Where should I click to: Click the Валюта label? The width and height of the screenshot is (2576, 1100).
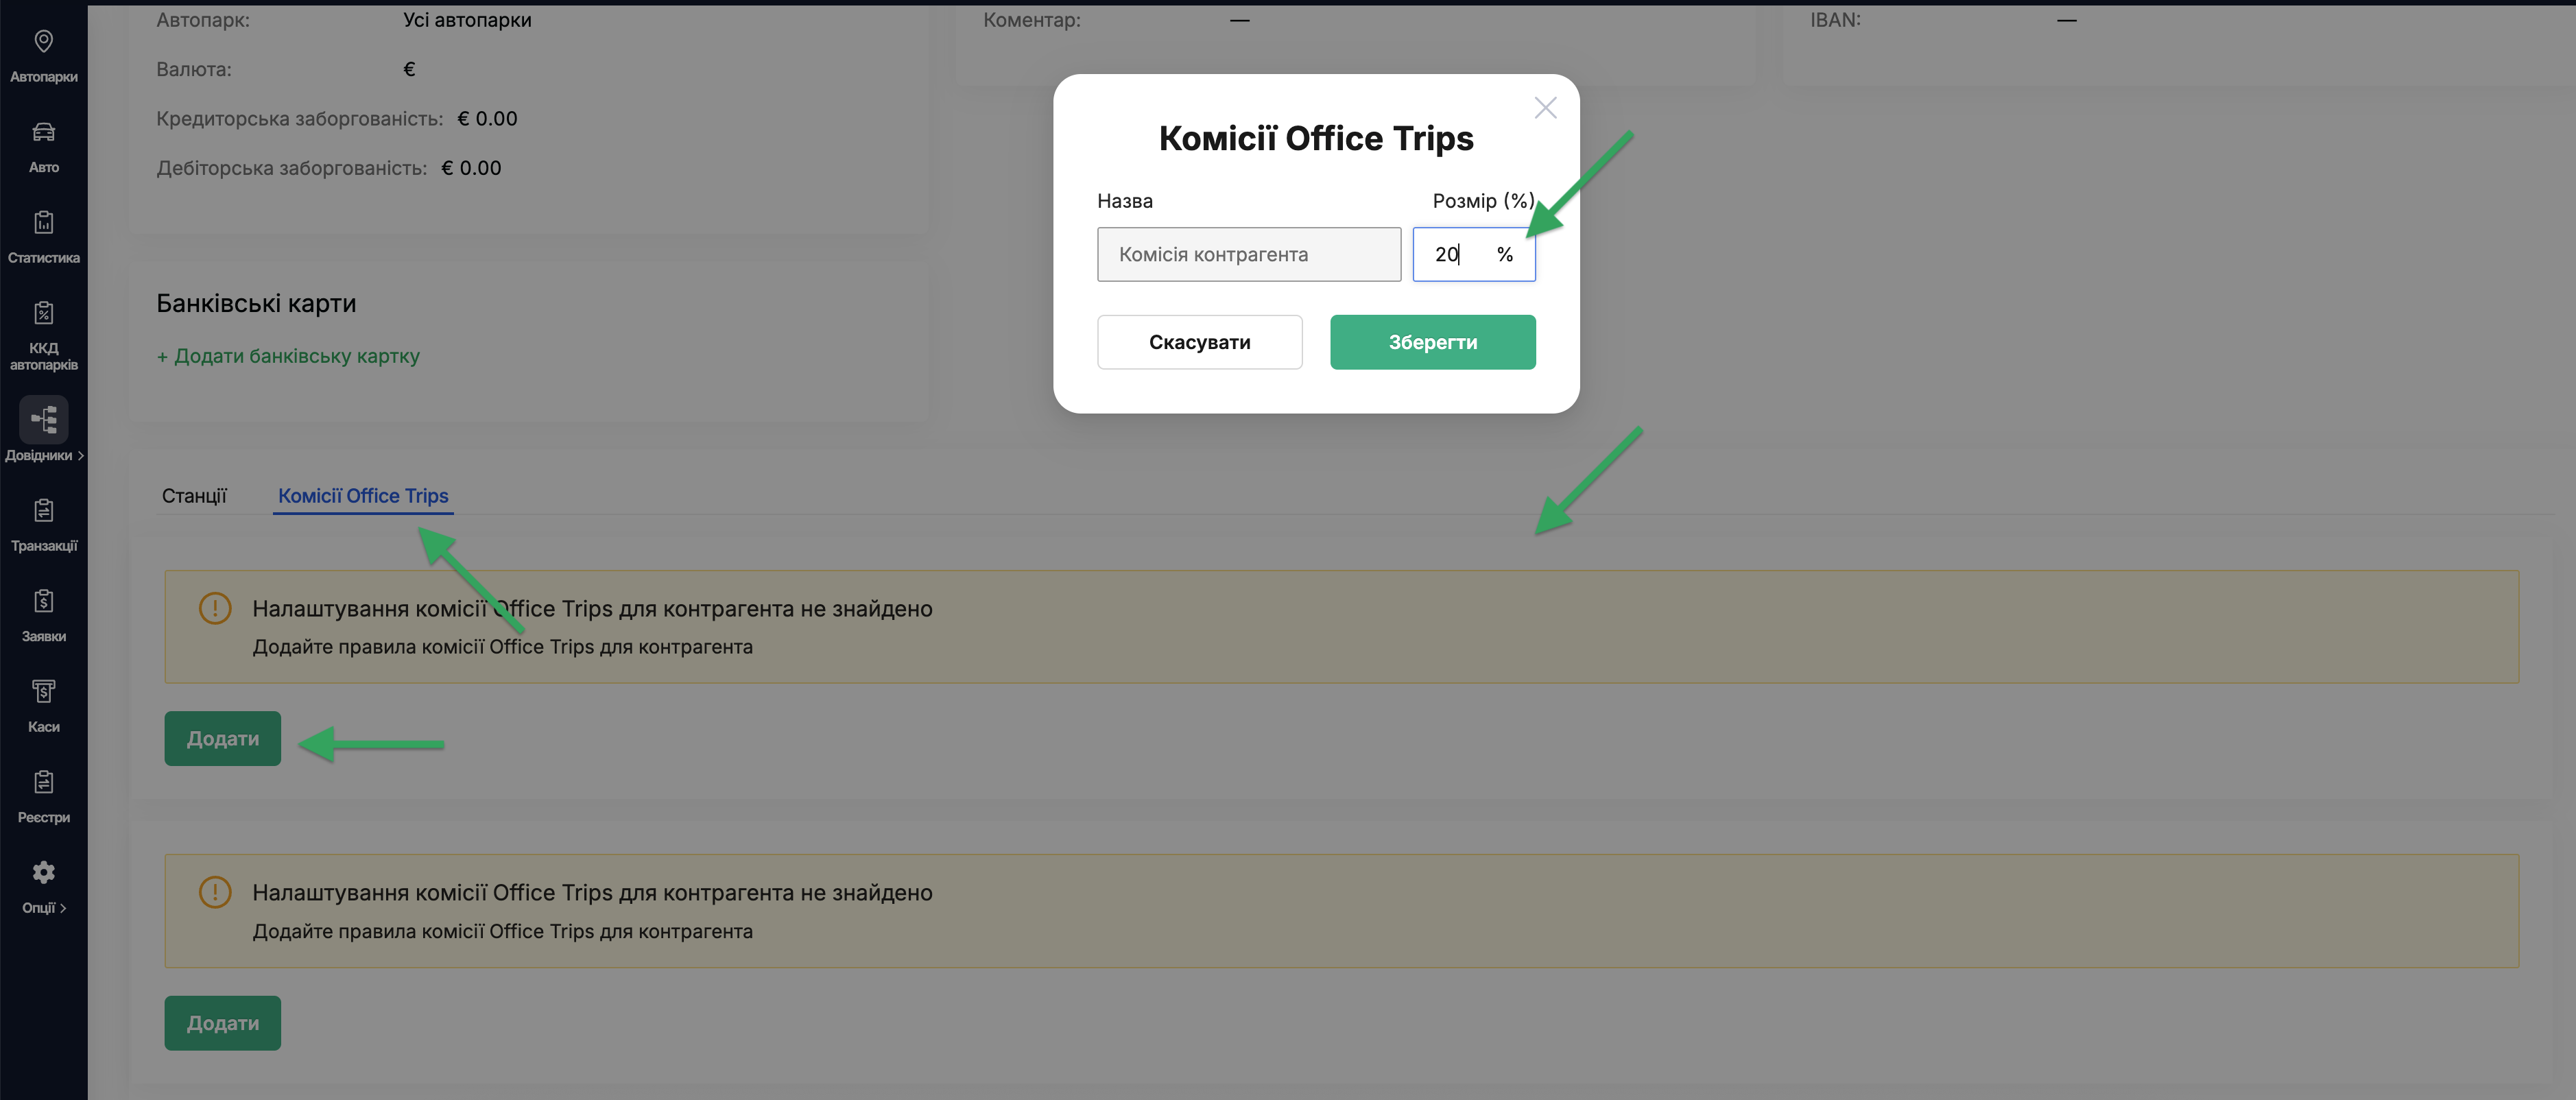(193, 70)
